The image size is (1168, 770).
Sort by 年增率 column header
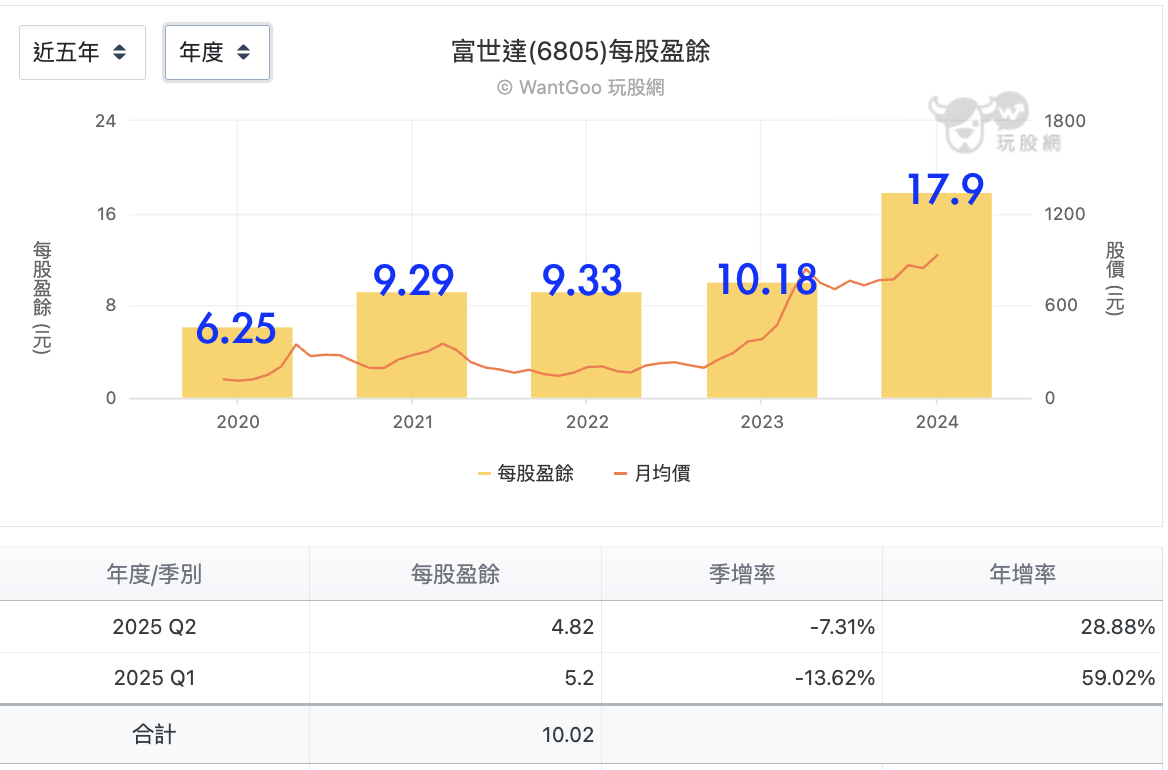[x=1022, y=574]
